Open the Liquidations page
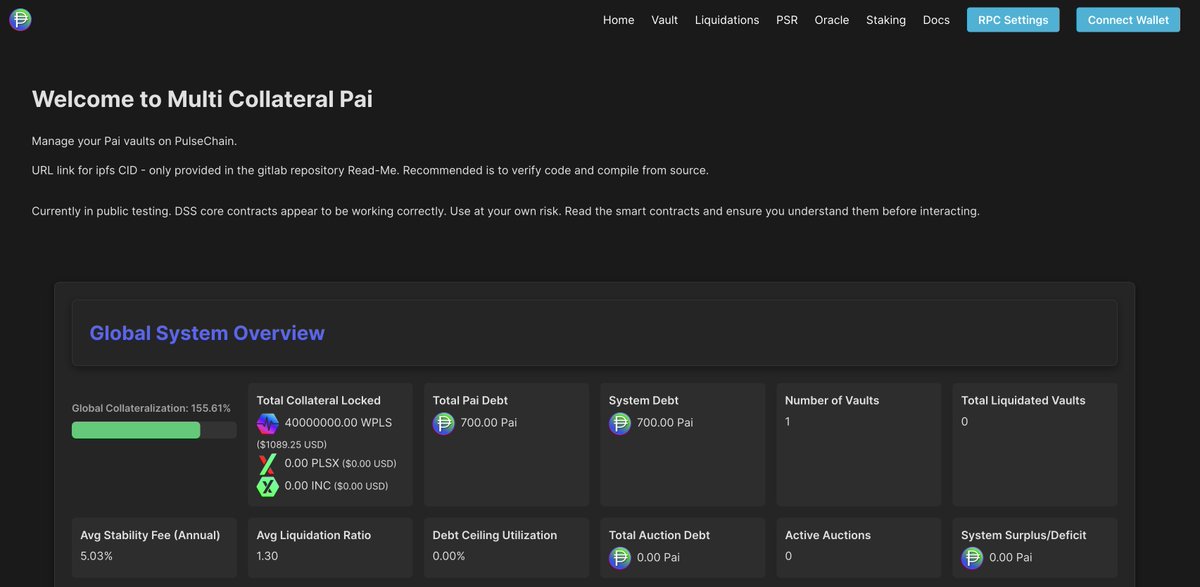This screenshot has height=587, width=1200. click(727, 20)
